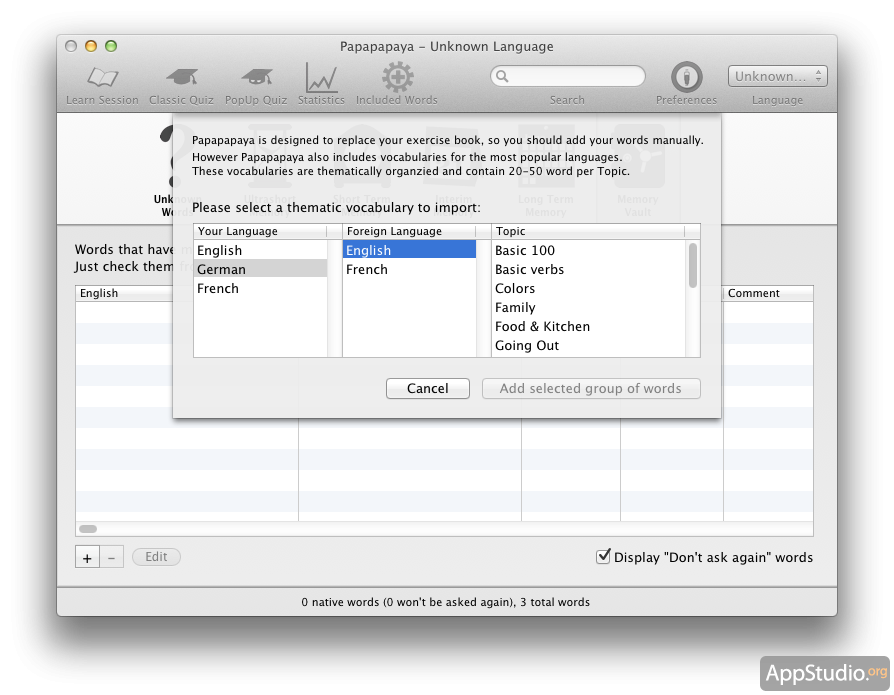Click the Included Words gear icon
Viewport: 894px width, 695px height.
tap(397, 78)
